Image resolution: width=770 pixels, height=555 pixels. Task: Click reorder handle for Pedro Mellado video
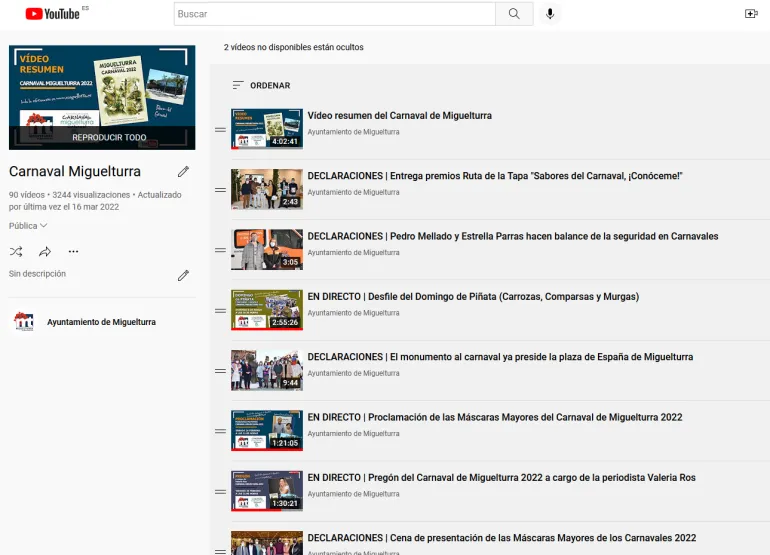(220, 250)
